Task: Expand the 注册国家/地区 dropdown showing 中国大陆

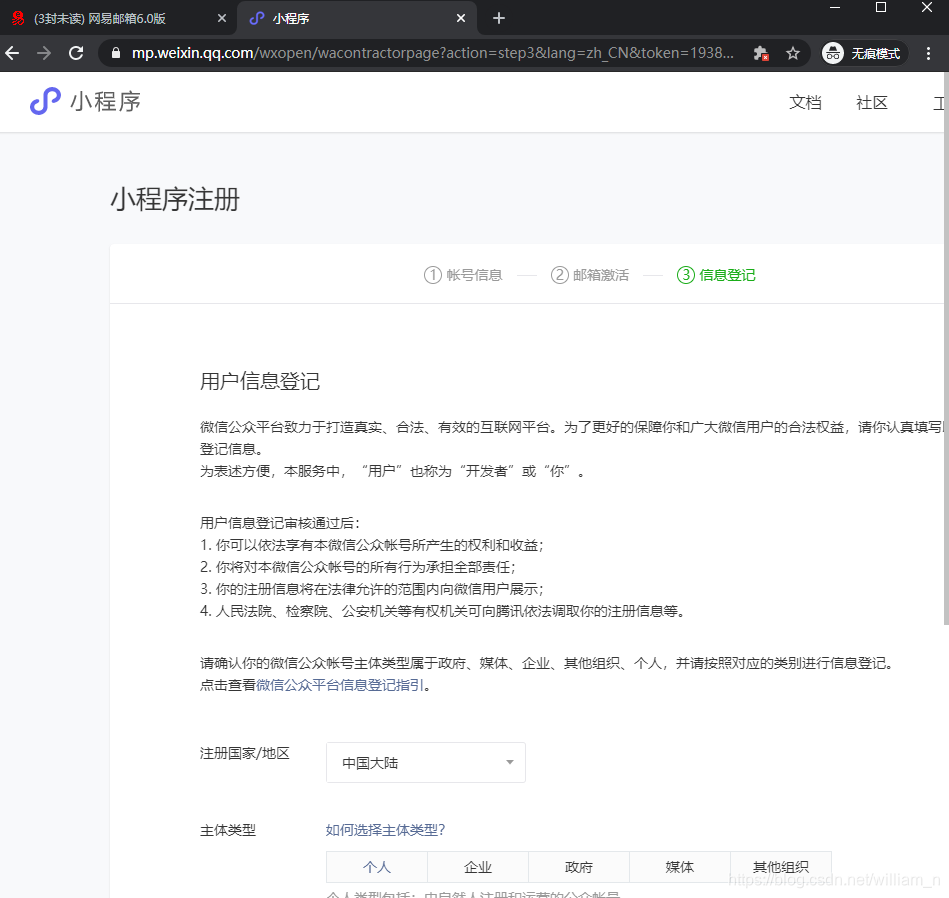Action: [425, 762]
